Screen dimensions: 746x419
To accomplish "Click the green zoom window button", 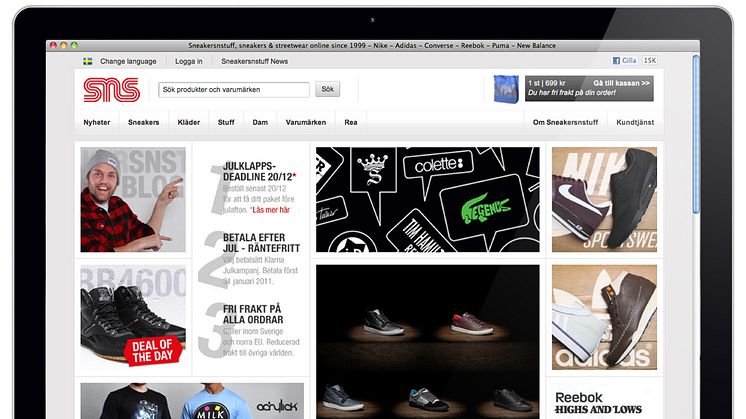I will (74, 46).
